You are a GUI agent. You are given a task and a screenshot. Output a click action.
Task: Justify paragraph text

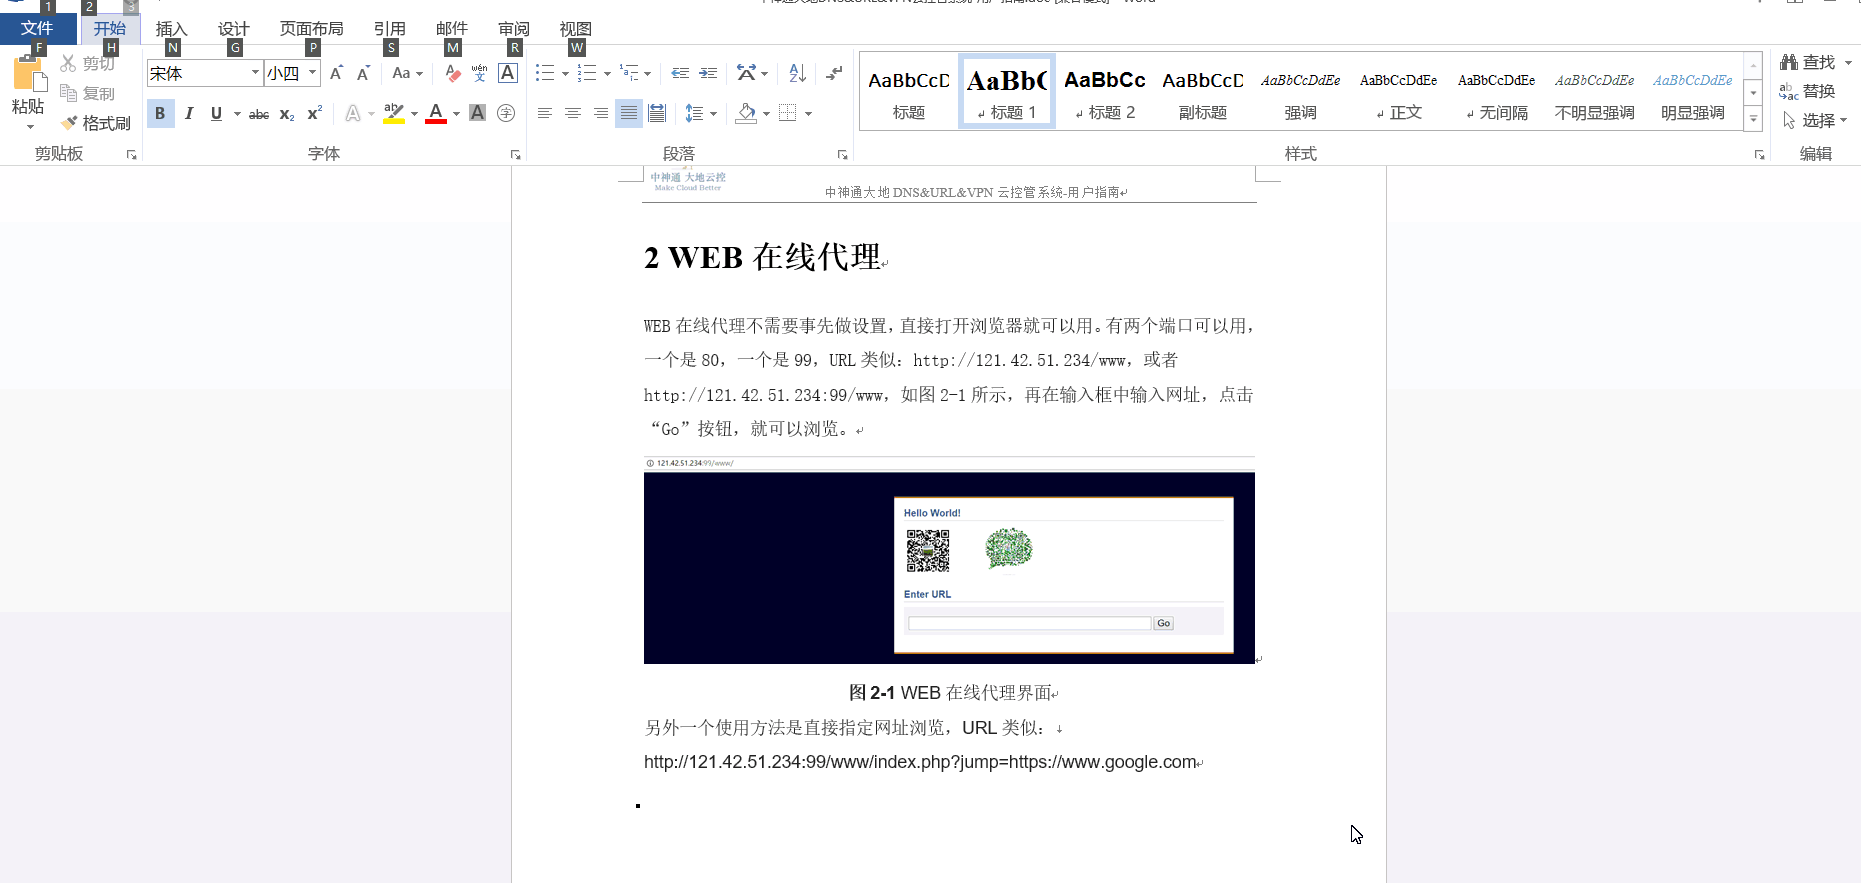(x=628, y=113)
